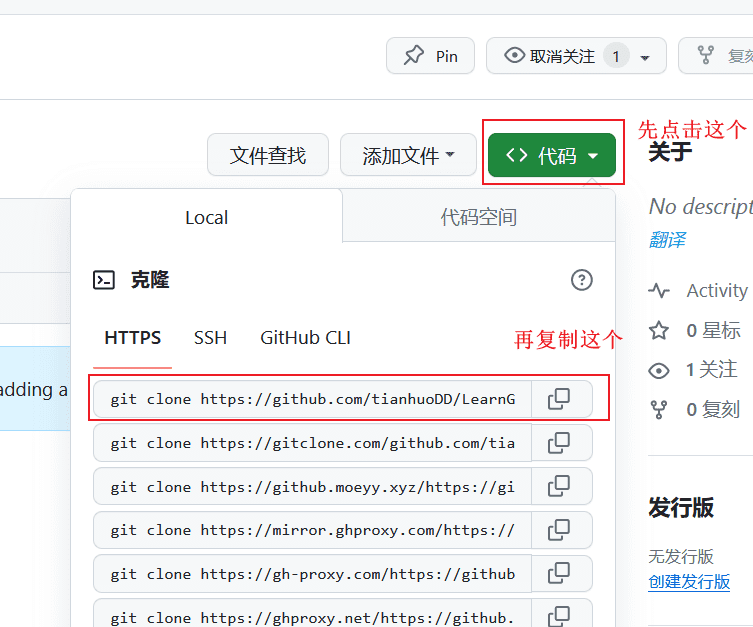The image size is (753, 627).
Task: Copy the github.com/tianhuoDD clone command
Action: point(559,399)
